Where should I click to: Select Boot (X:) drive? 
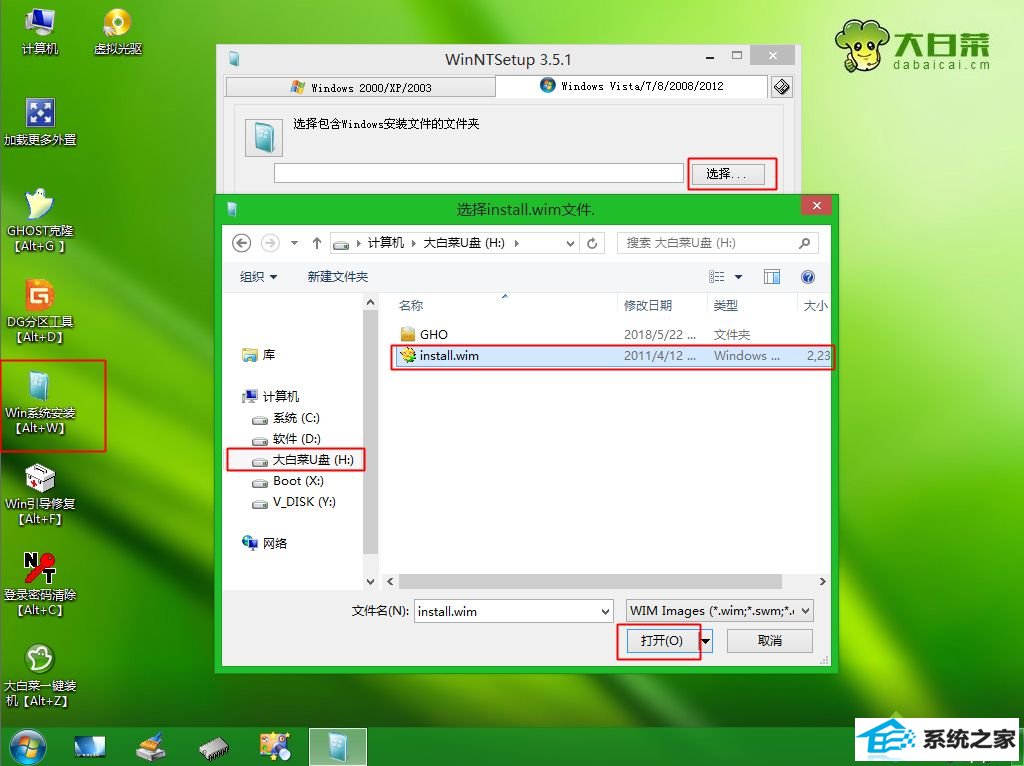point(289,481)
